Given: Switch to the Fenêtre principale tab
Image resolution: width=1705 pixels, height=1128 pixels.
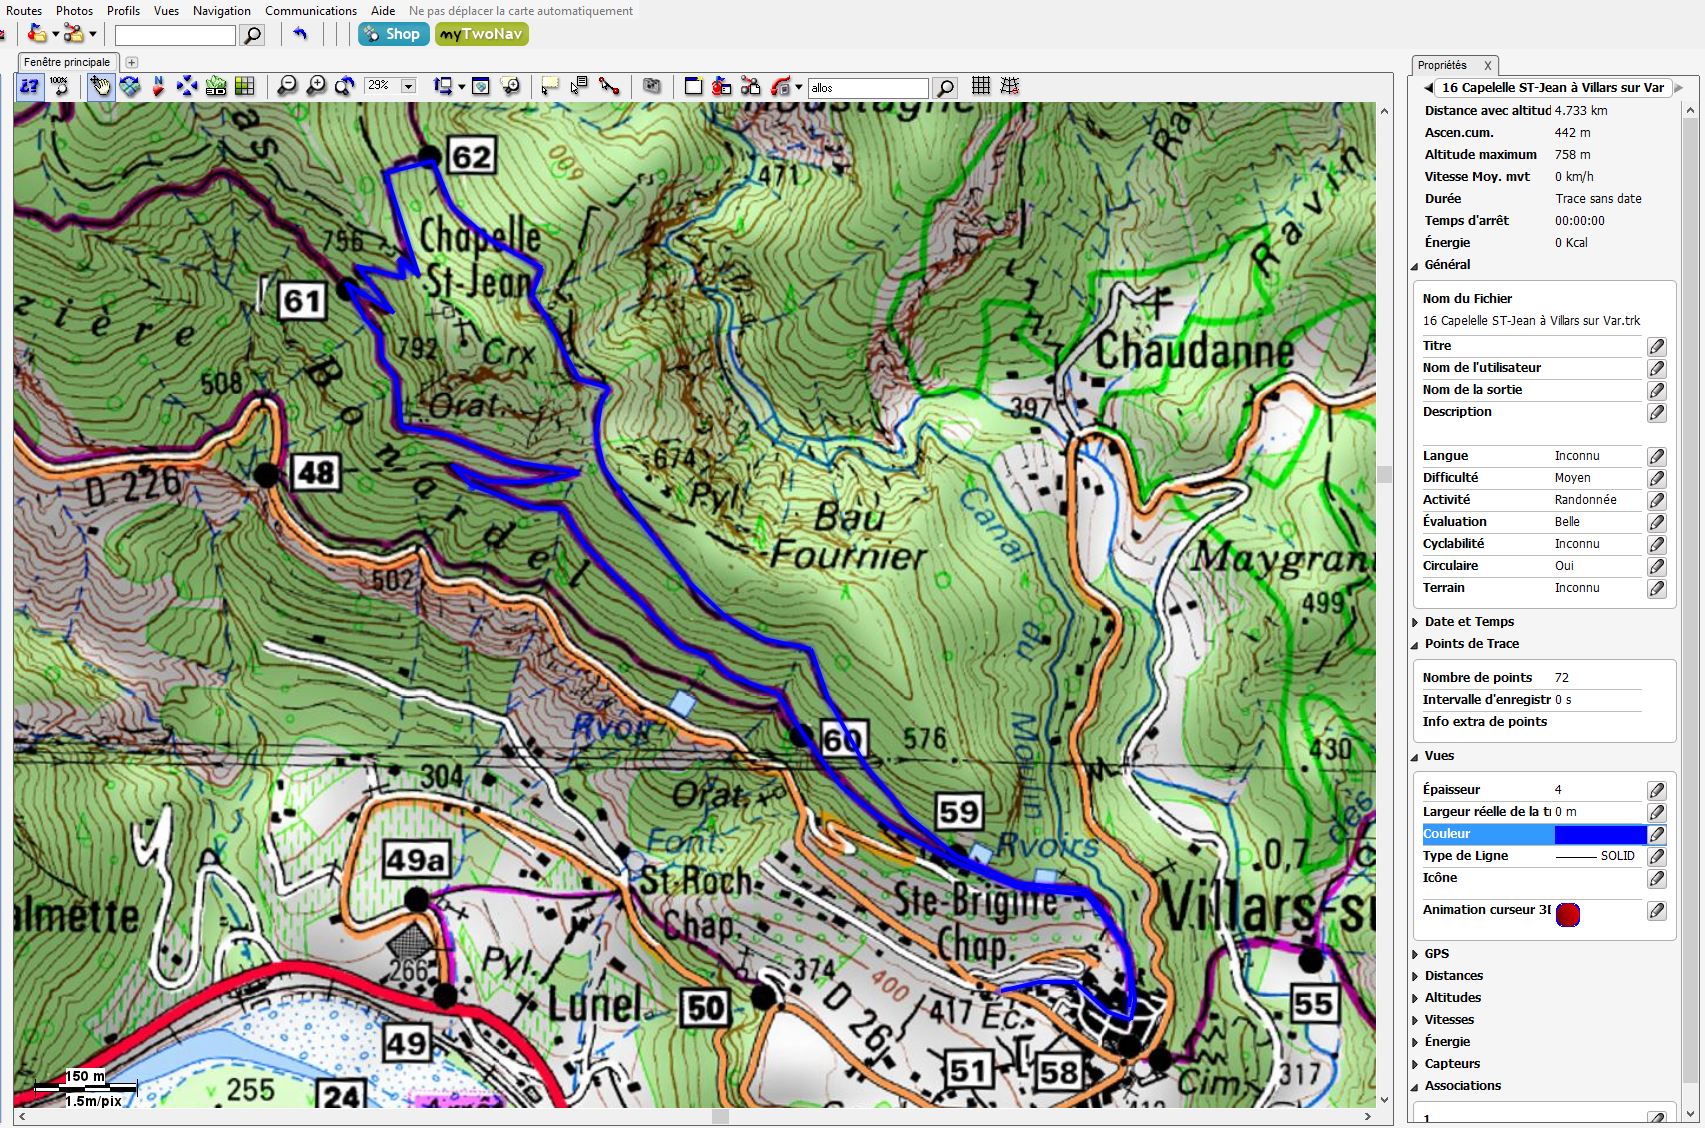Looking at the screenshot, I should click(x=67, y=62).
